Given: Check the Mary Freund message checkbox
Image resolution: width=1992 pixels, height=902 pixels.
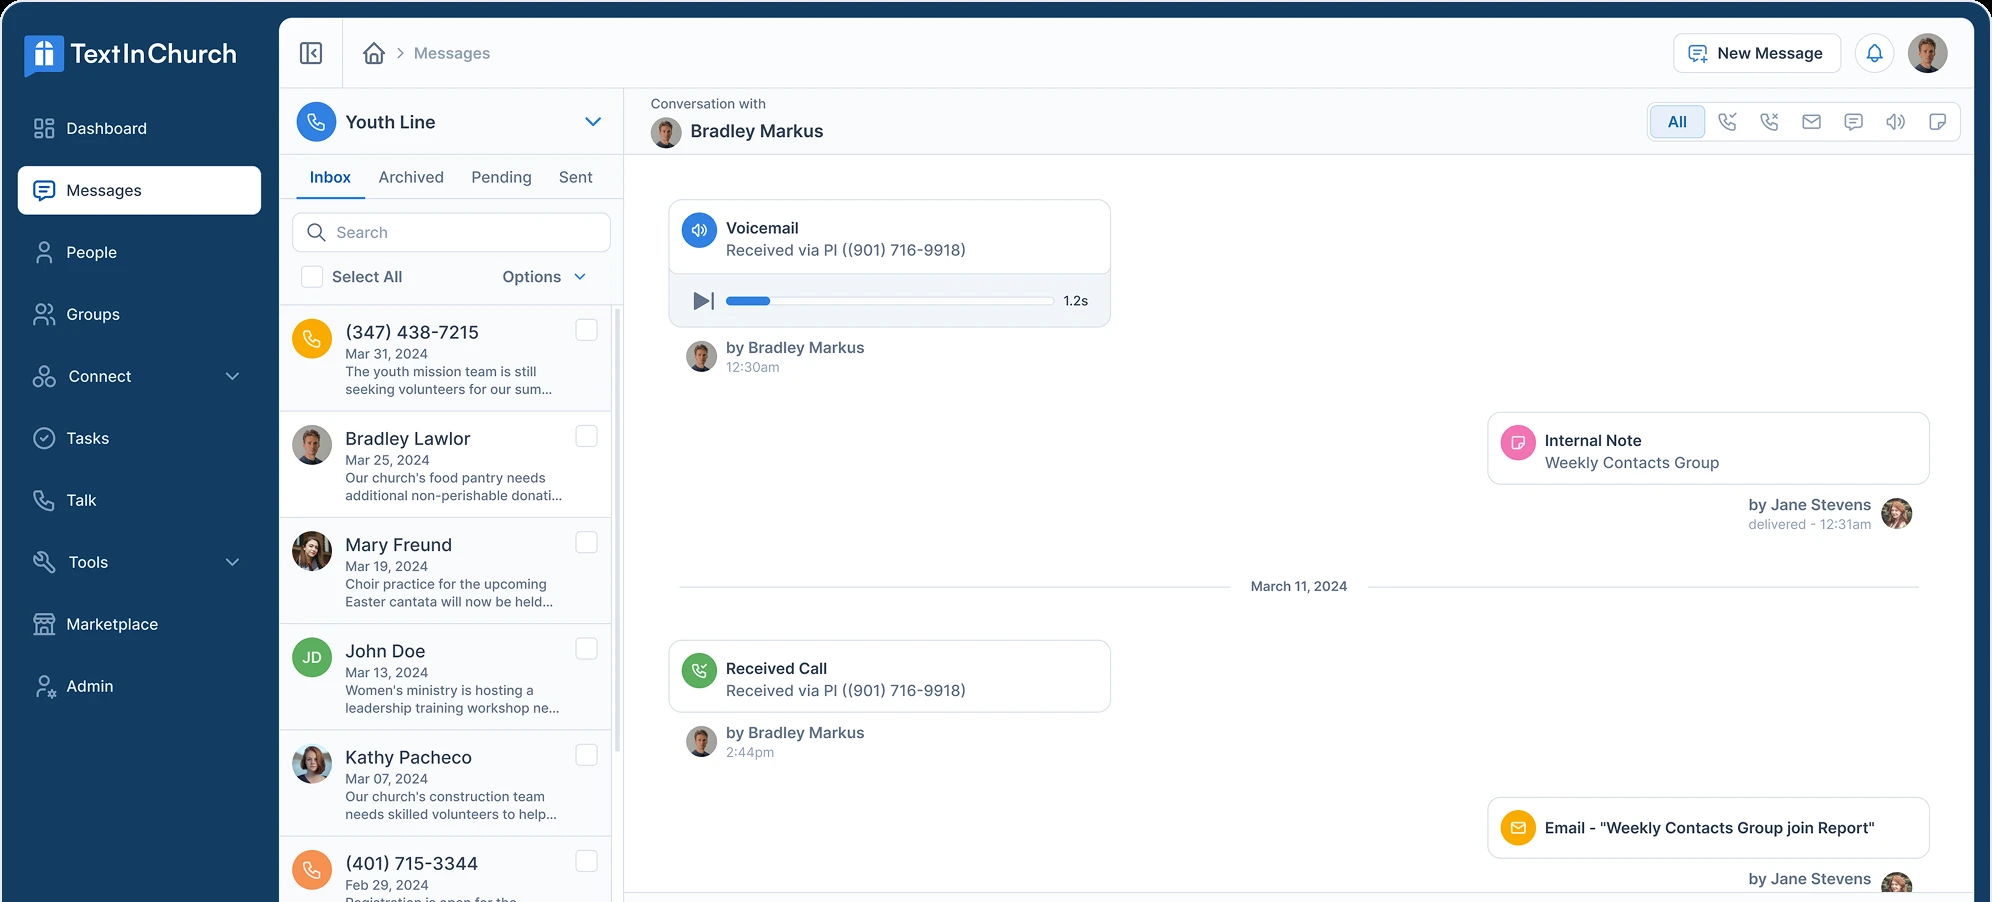Looking at the screenshot, I should (x=586, y=542).
